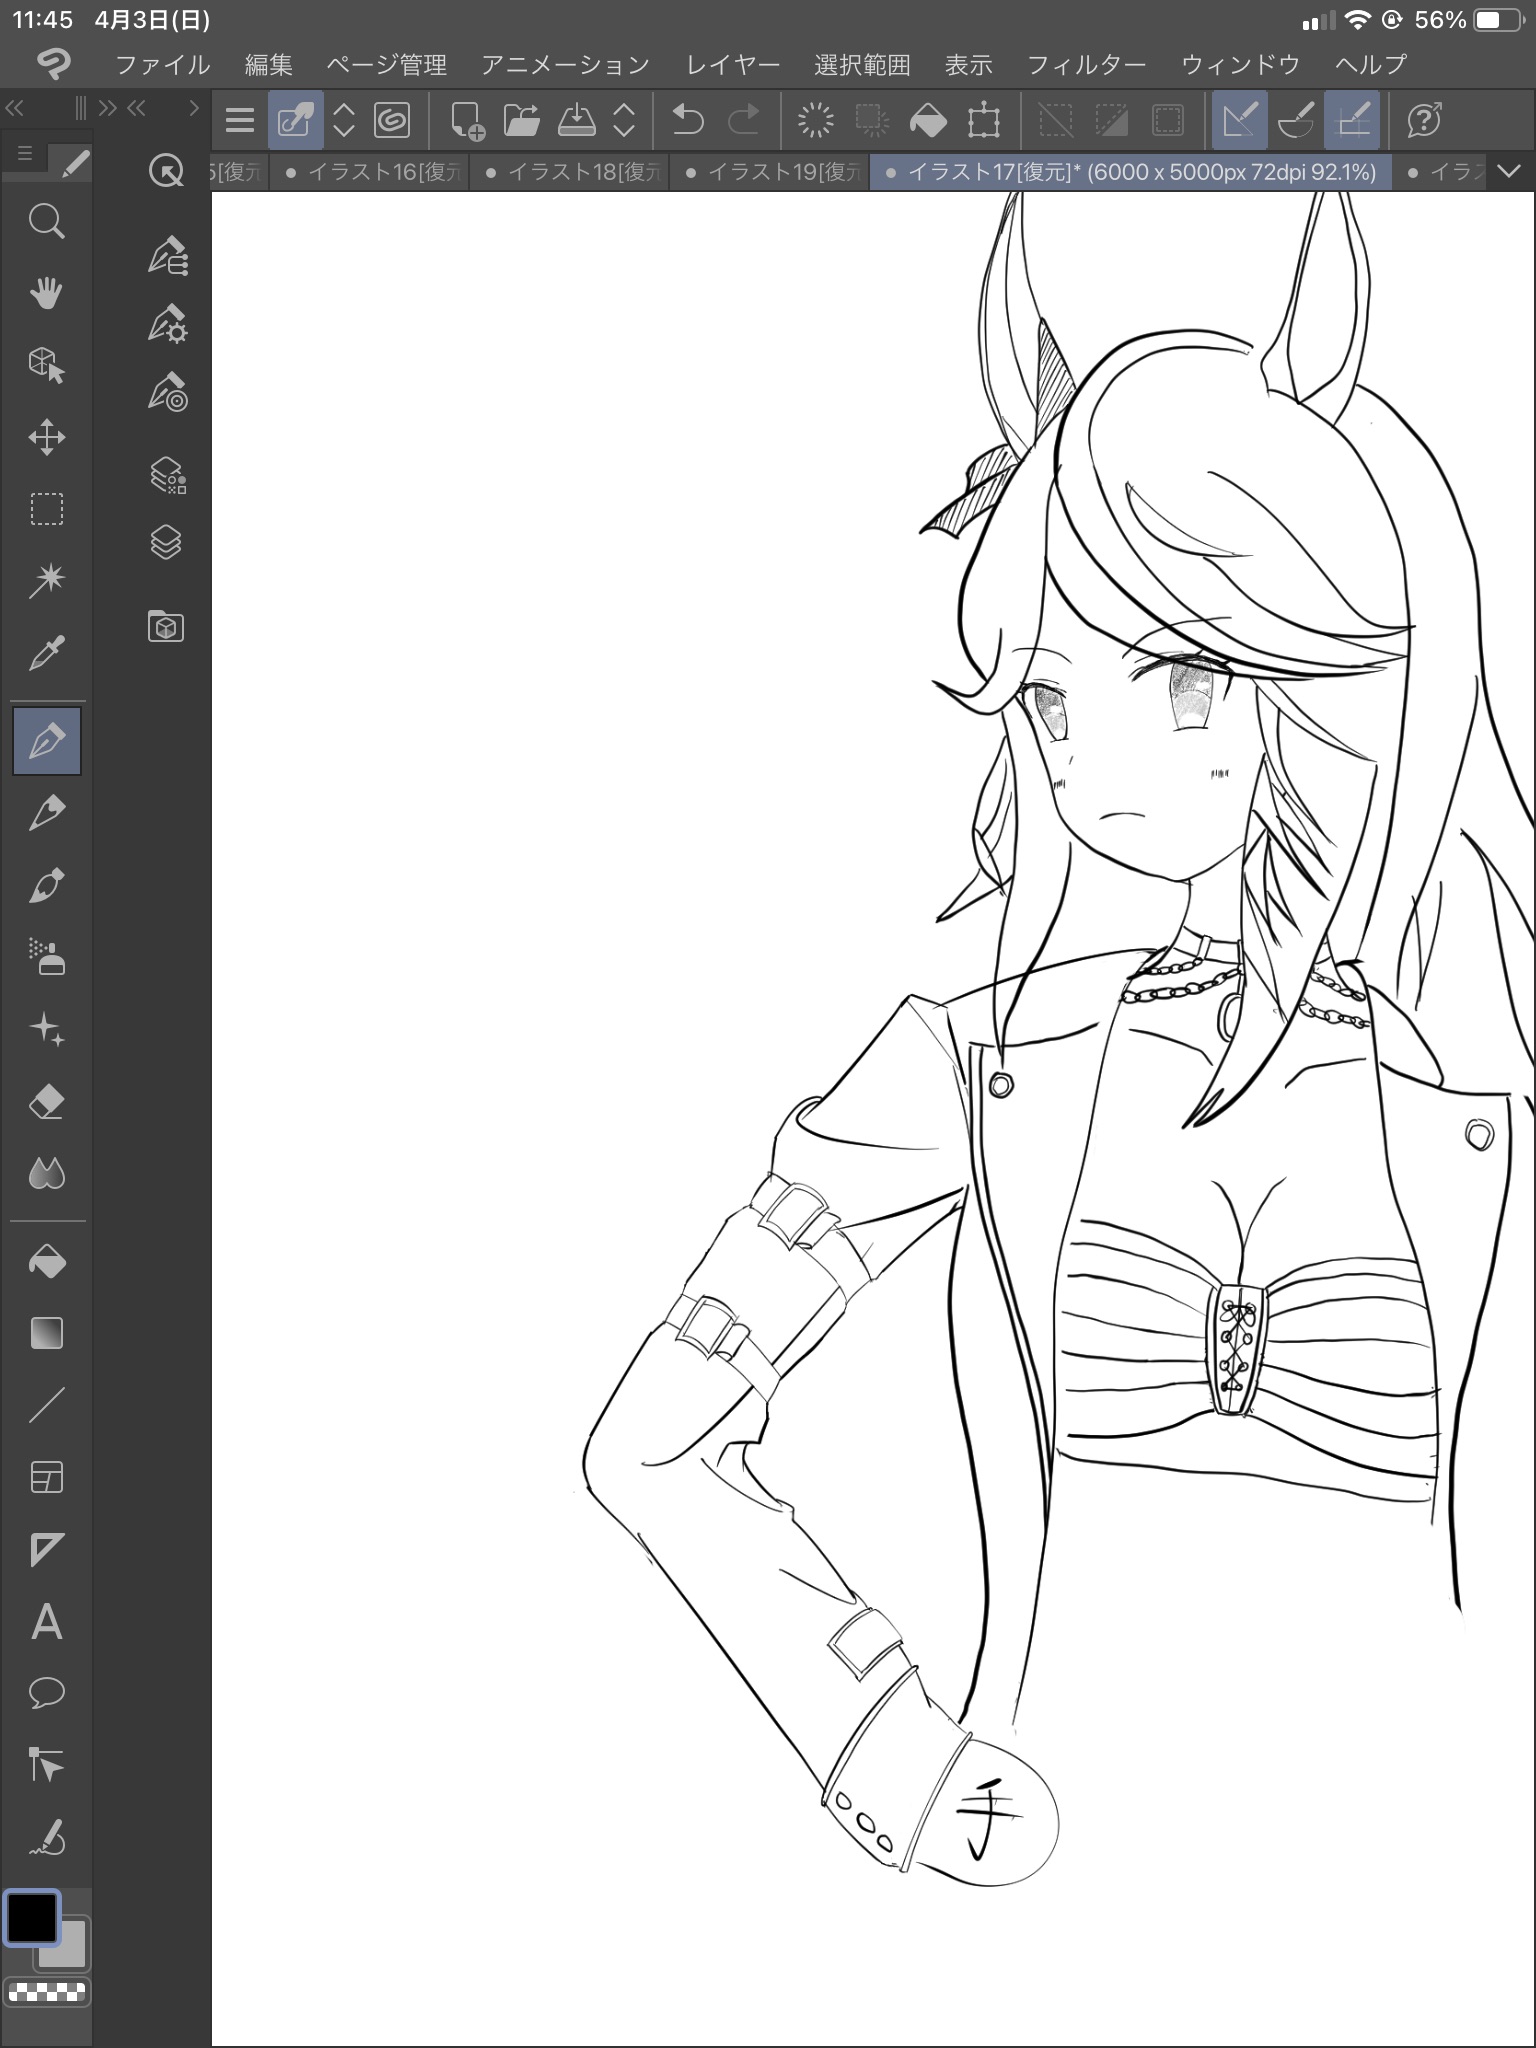Save the current illustration
Screen dimensions: 1536x2048
576,121
